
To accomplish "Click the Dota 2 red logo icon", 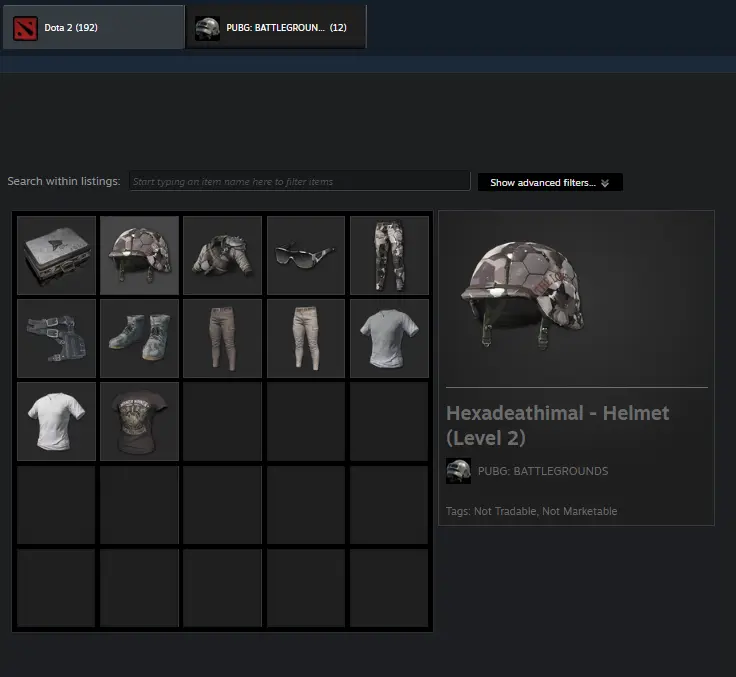I will tap(25, 28).
